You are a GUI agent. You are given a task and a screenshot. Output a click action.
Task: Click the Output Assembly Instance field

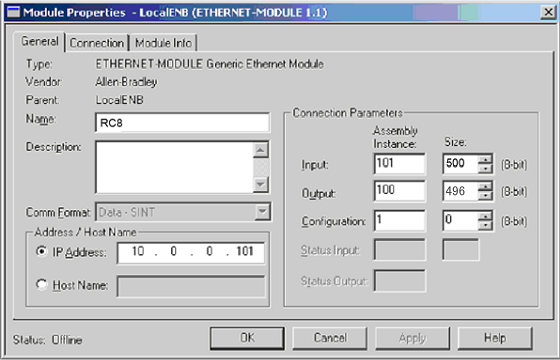(x=400, y=191)
